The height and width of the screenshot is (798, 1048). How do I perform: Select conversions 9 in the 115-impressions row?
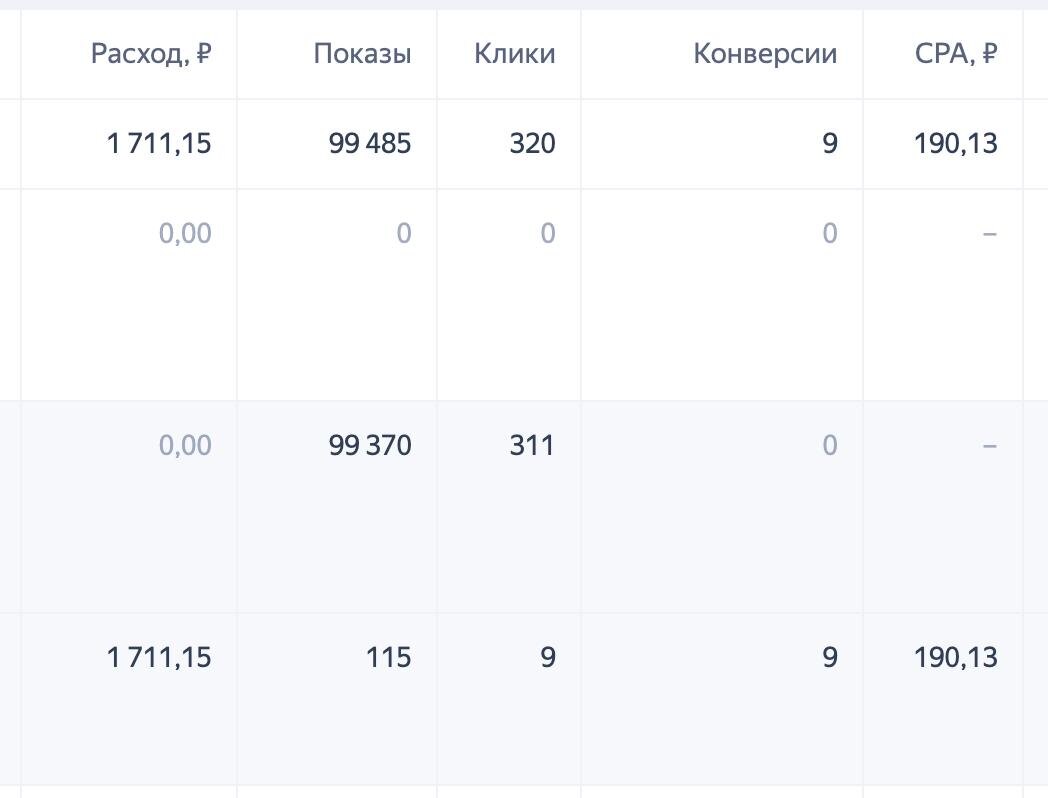(x=829, y=658)
